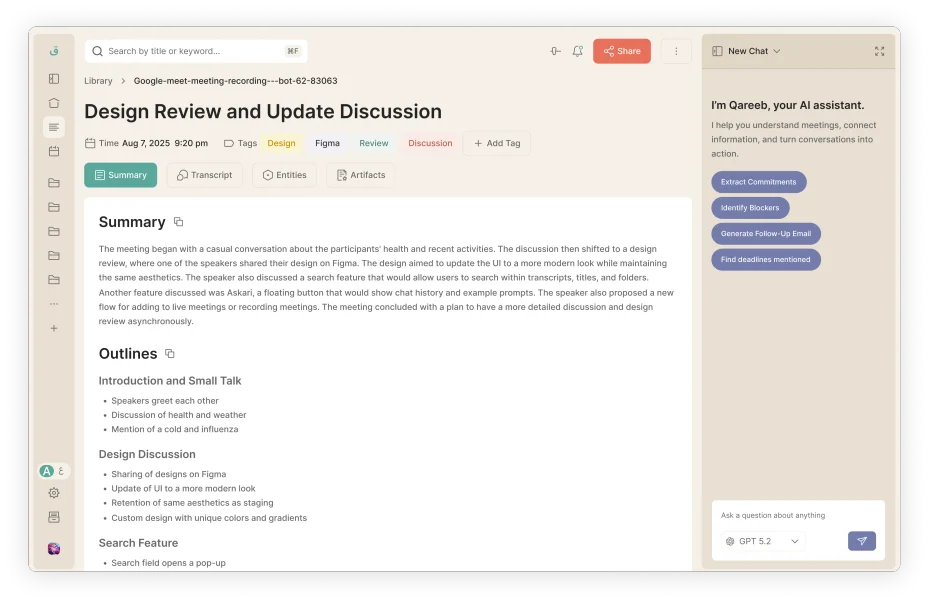Open notifications bell
929x602 pixels.
(x=578, y=52)
